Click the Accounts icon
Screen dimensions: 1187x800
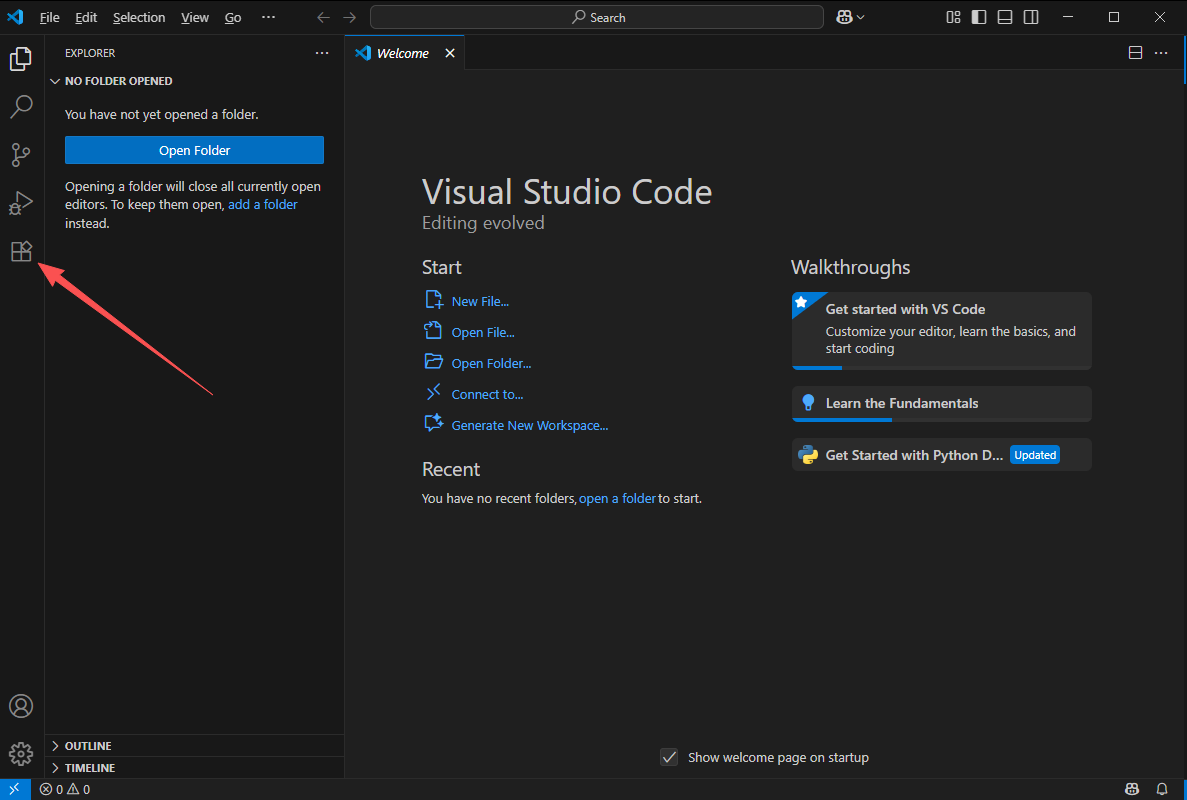pos(21,706)
